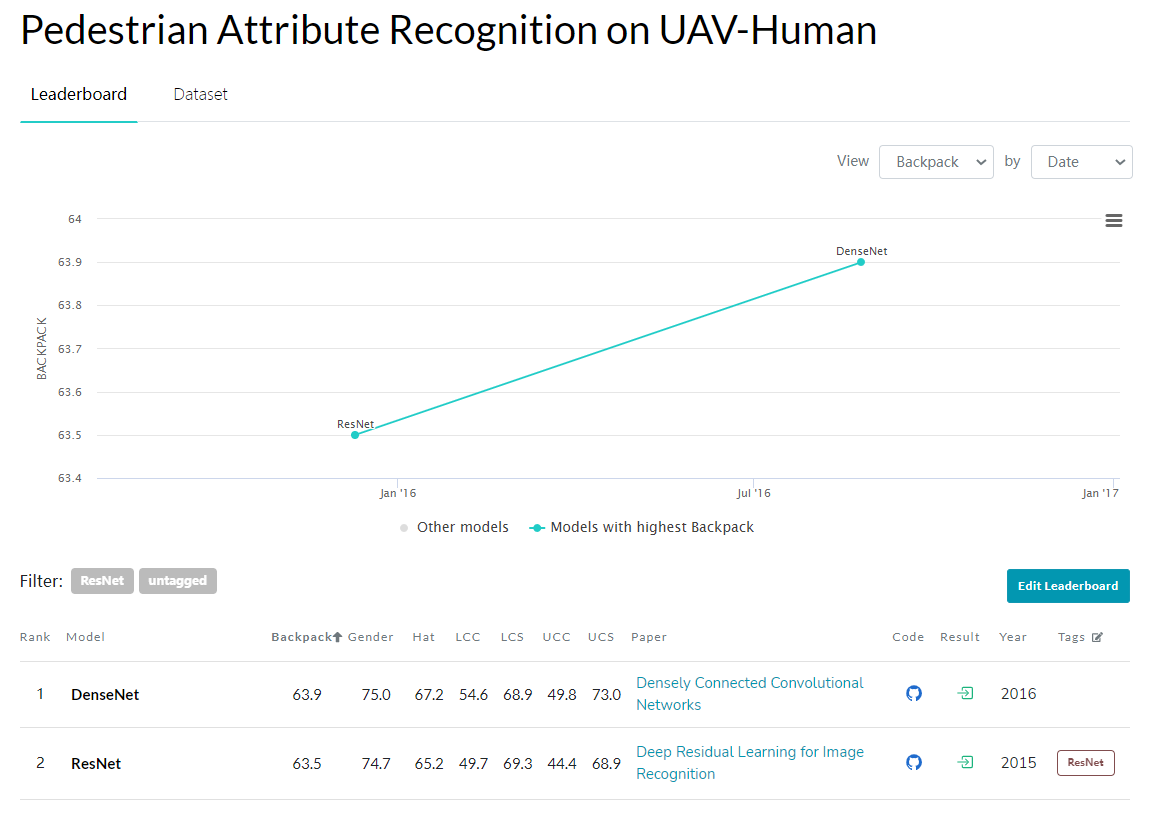View ResNet's result details icon
The height and width of the screenshot is (816, 1149).
[963, 762]
